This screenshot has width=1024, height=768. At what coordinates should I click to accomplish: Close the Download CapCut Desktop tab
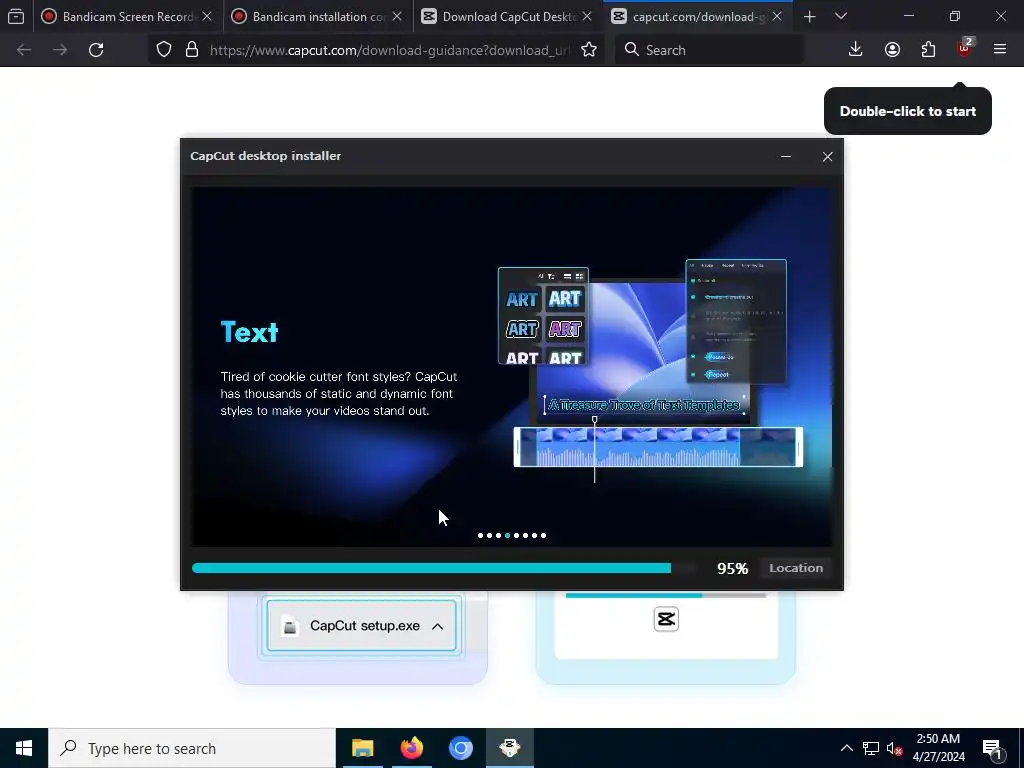coord(587,16)
